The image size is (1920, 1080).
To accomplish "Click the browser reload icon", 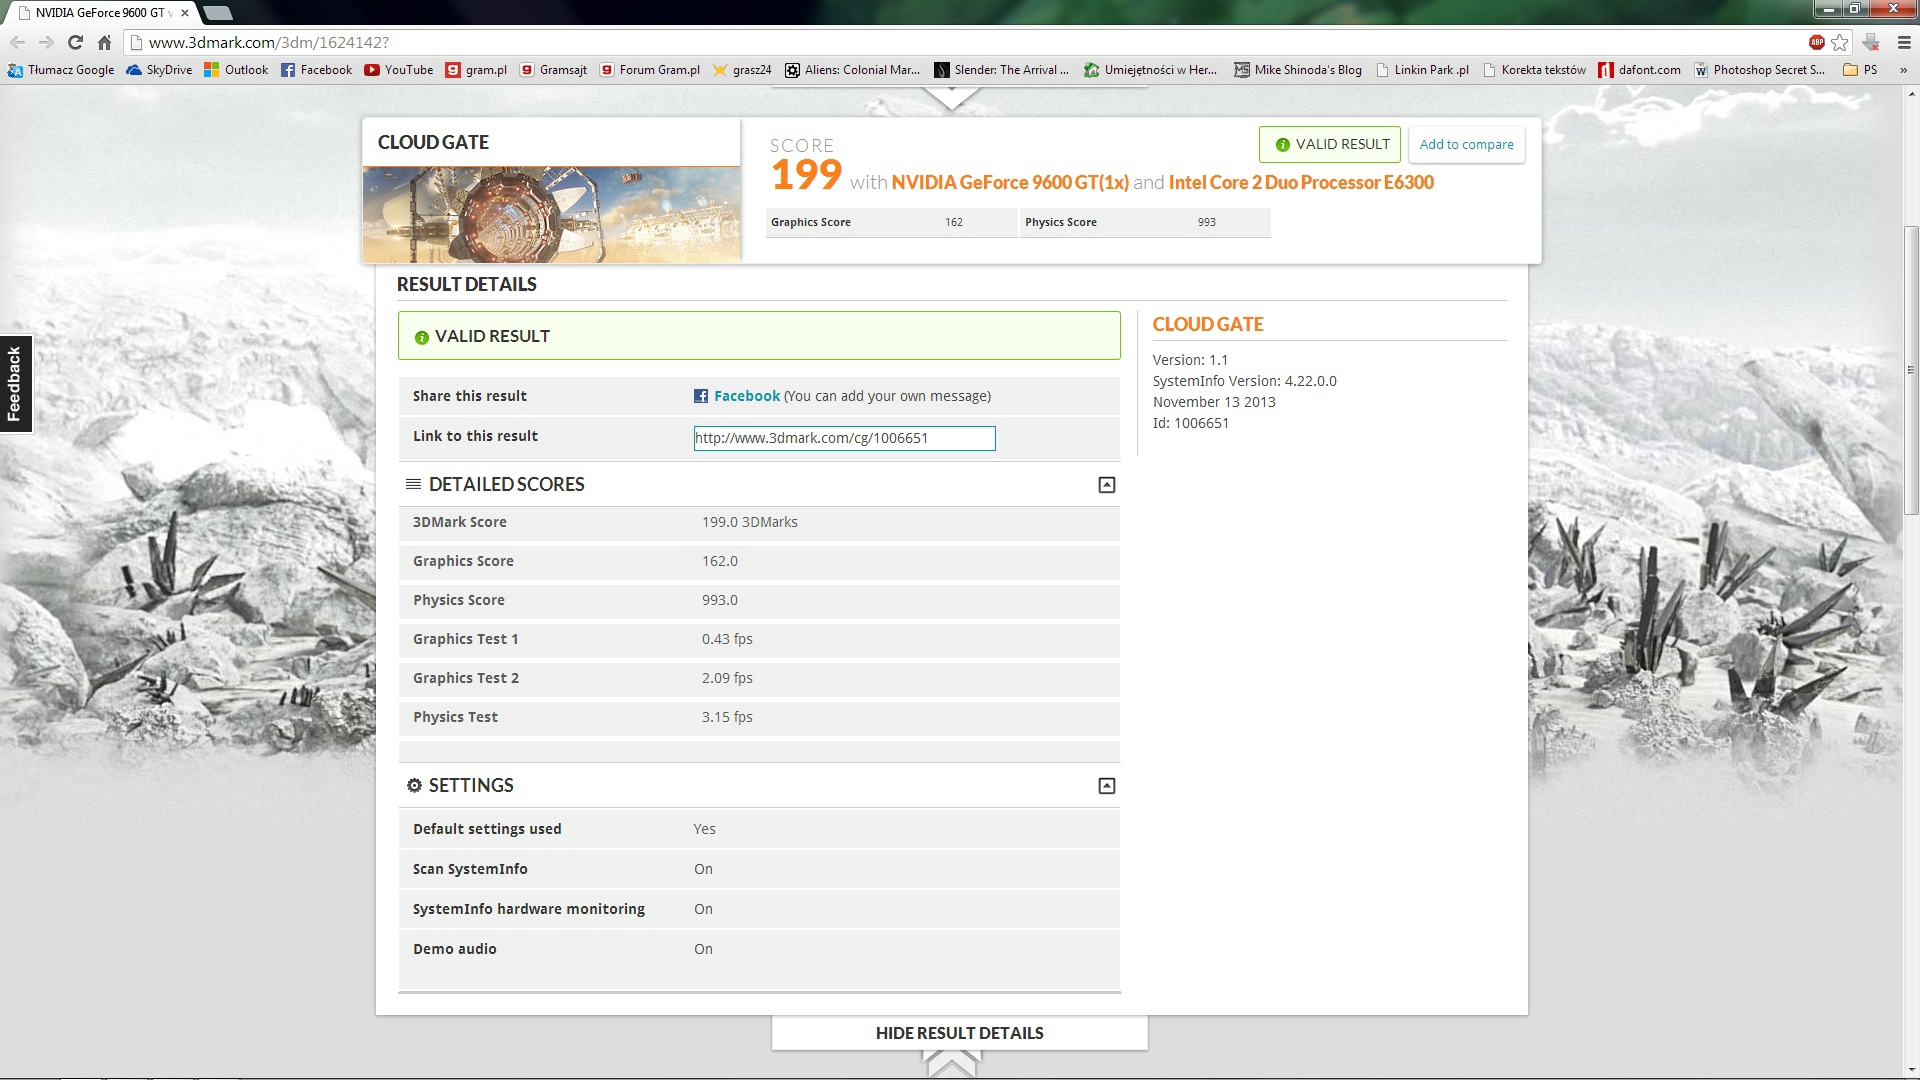I will pos(75,42).
